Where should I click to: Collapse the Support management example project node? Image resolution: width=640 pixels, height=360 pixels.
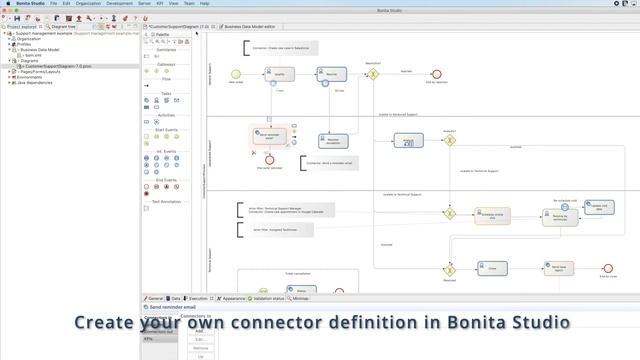tap(4, 33)
